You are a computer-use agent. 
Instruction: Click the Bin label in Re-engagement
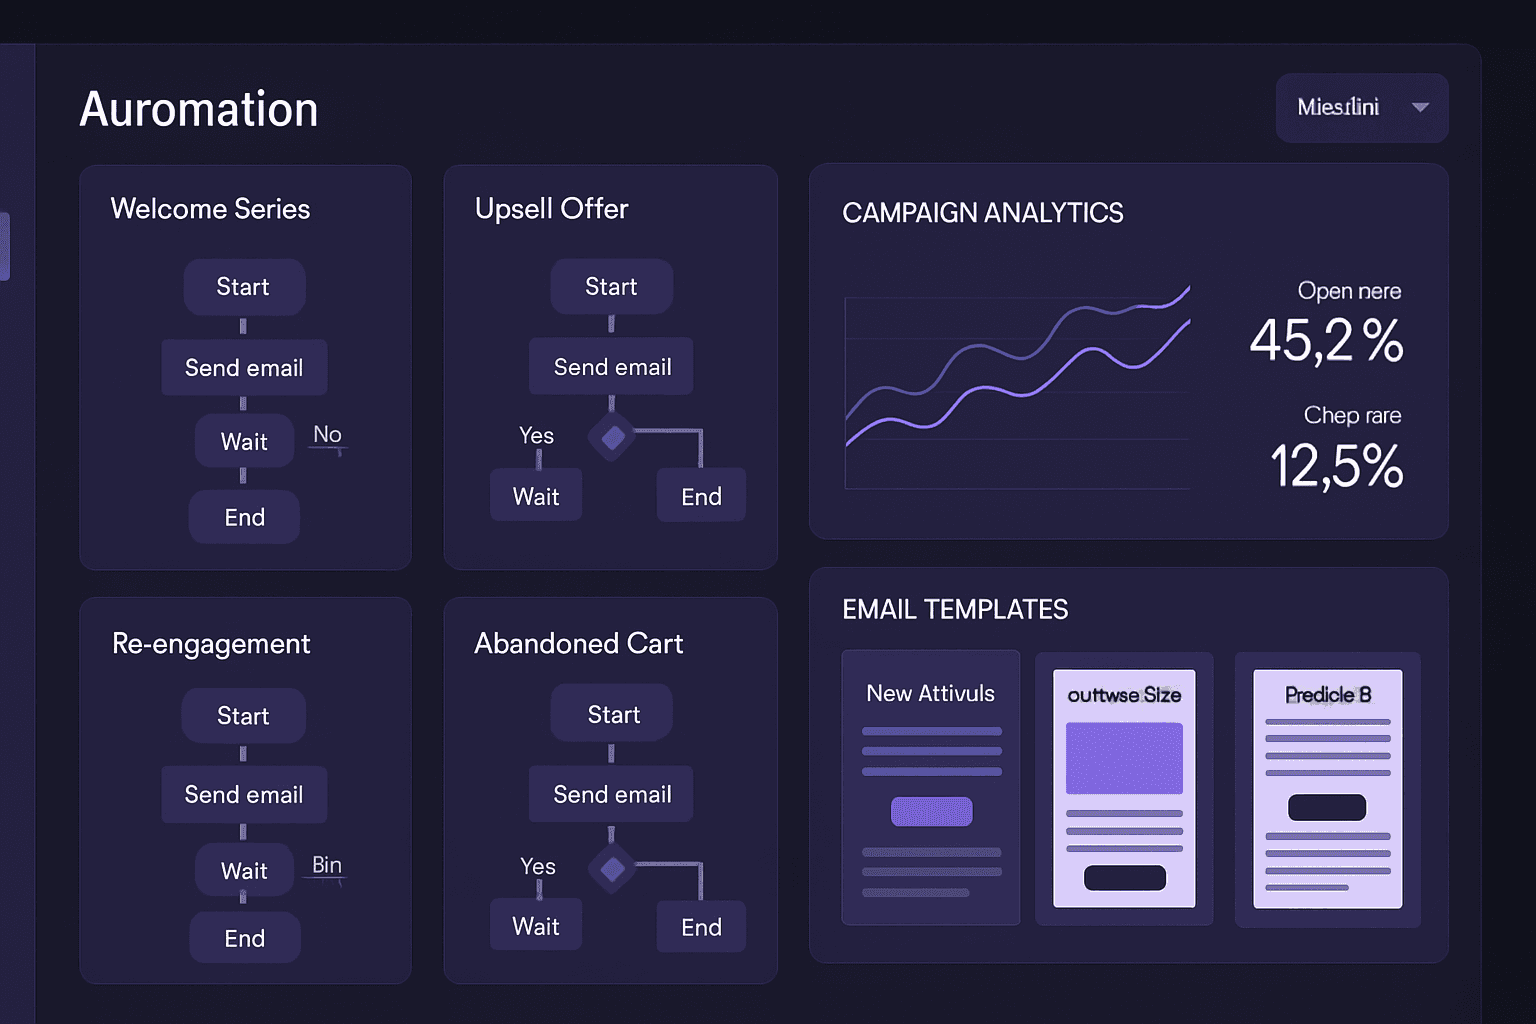tap(325, 864)
